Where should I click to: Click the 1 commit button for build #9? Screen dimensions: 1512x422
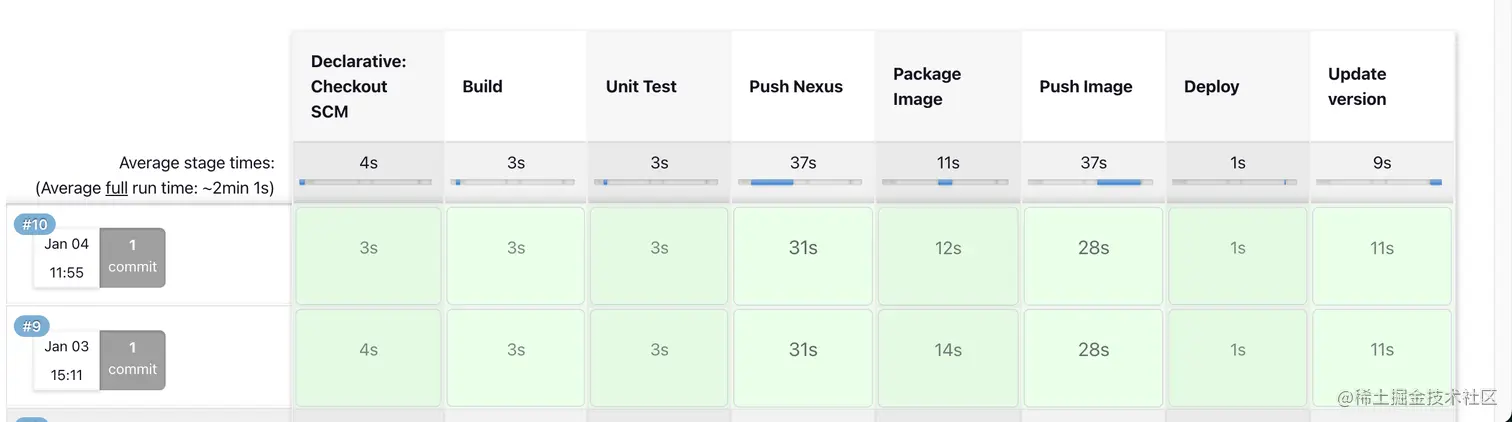132,358
